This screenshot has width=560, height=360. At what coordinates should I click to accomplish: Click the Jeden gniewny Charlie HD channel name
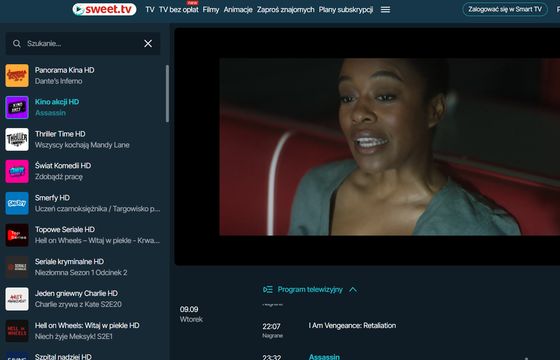76,293
